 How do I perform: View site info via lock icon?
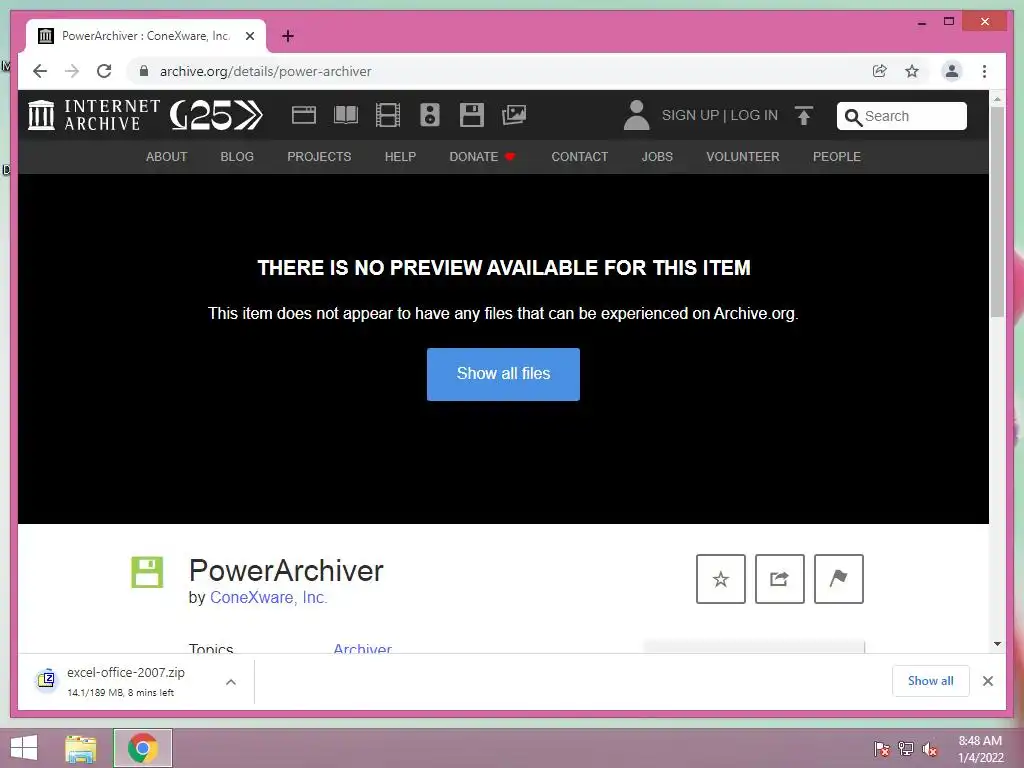coord(144,71)
